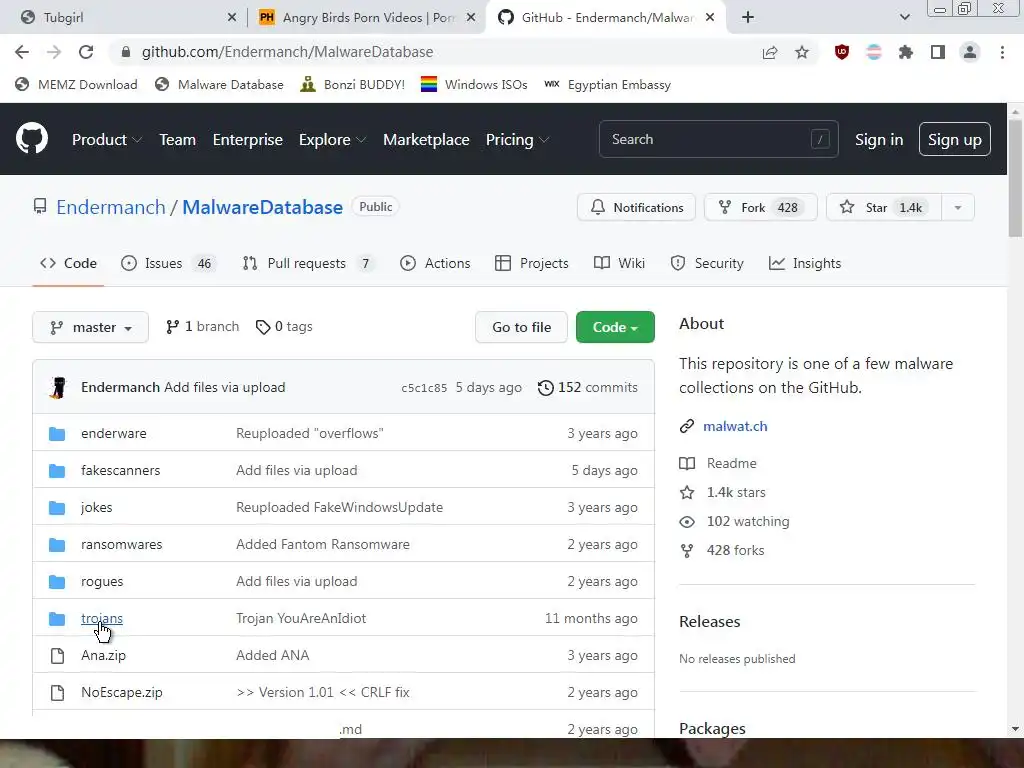This screenshot has width=1024, height=768.
Task: Click the ransomwares folder icon
Action: pyautogui.click(x=57, y=545)
